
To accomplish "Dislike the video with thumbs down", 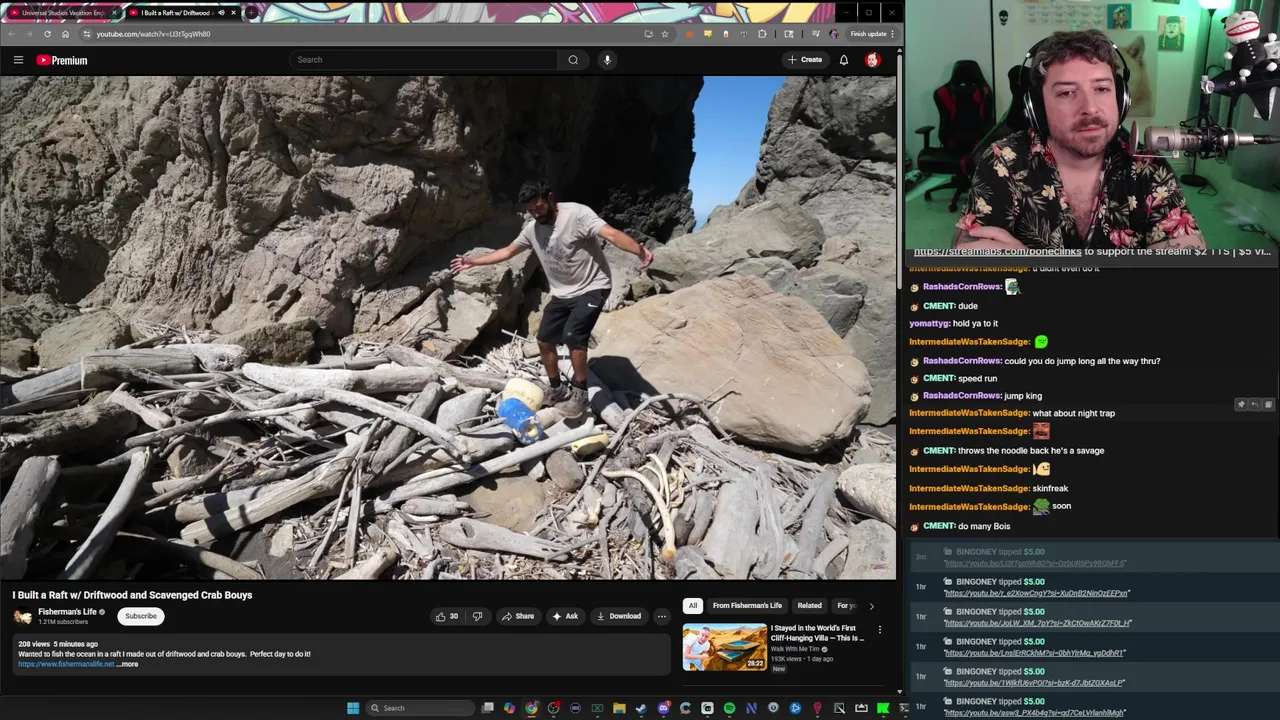I will [x=477, y=616].
